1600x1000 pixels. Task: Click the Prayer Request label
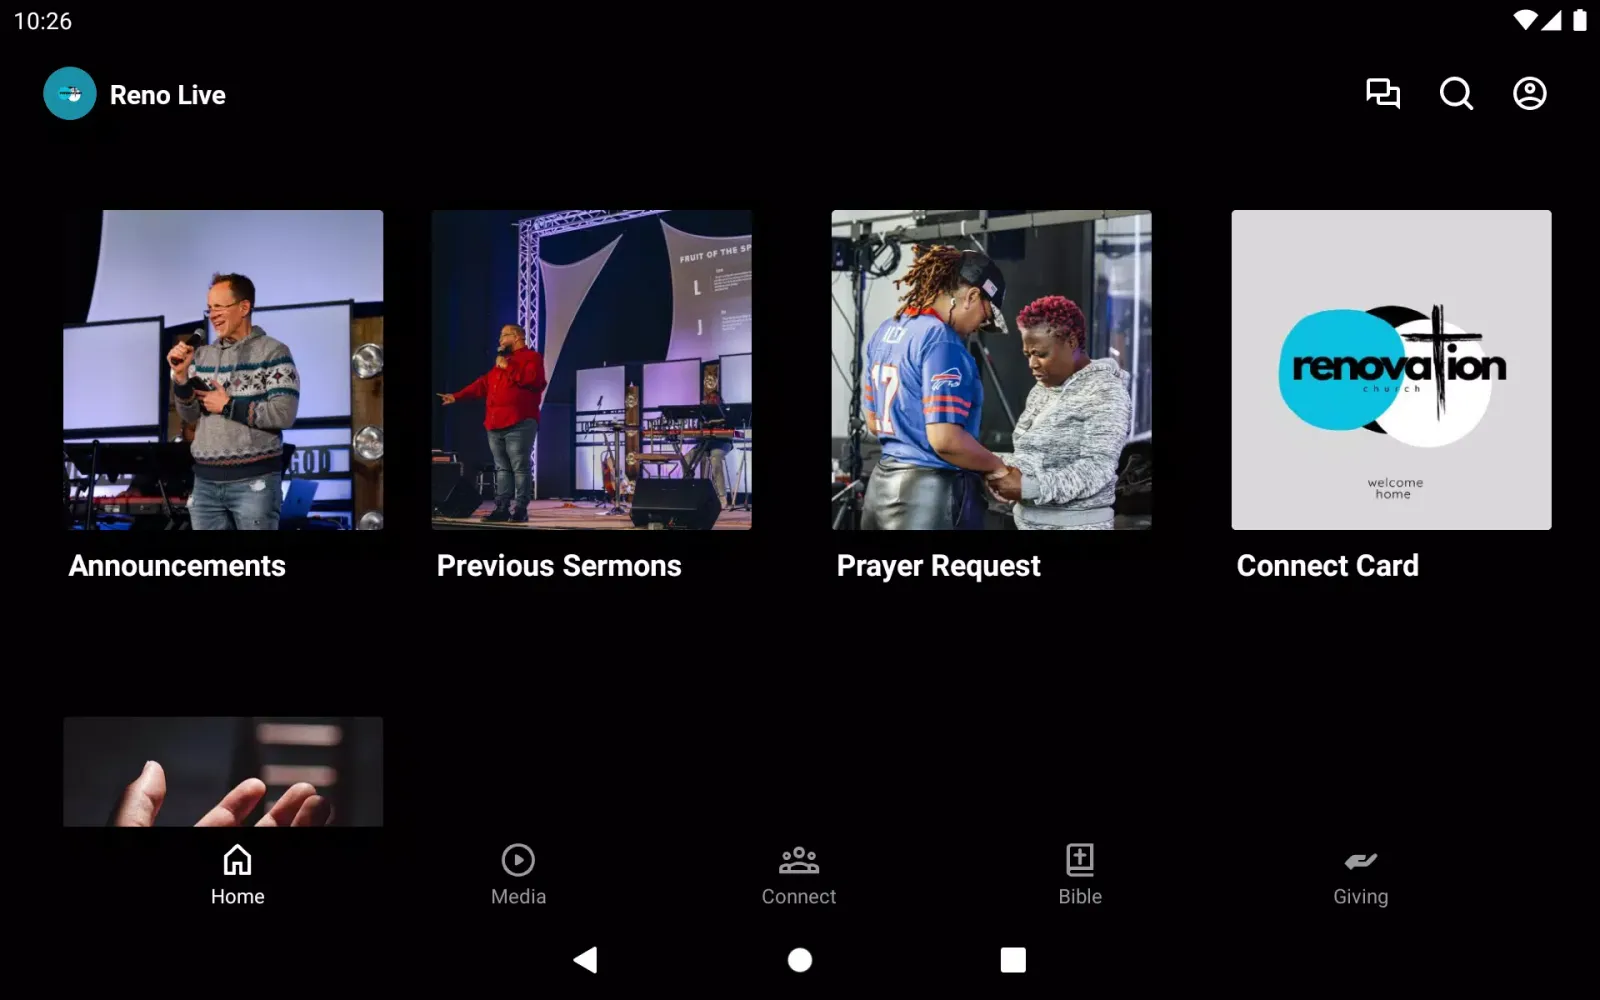point(939,567)
